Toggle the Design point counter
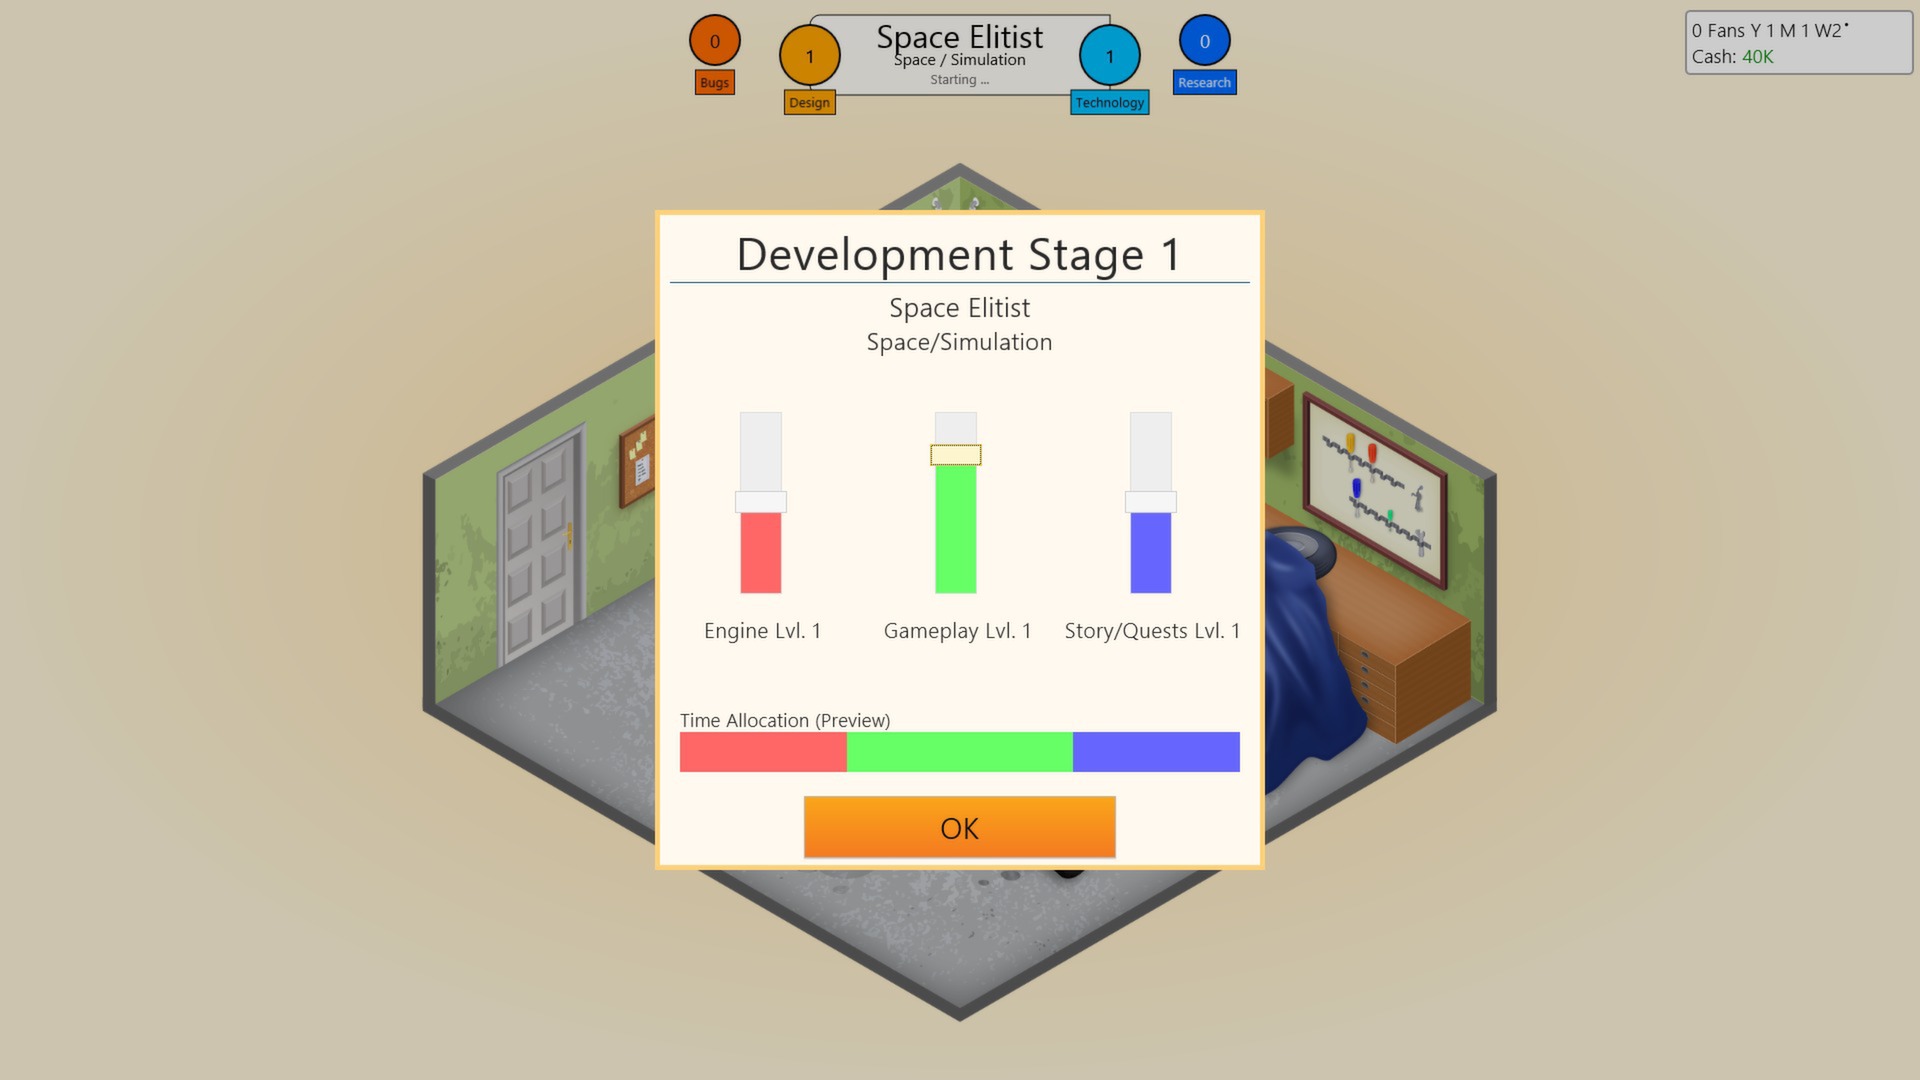Screen dimensions: 1920x1080 tap(810, 57)
